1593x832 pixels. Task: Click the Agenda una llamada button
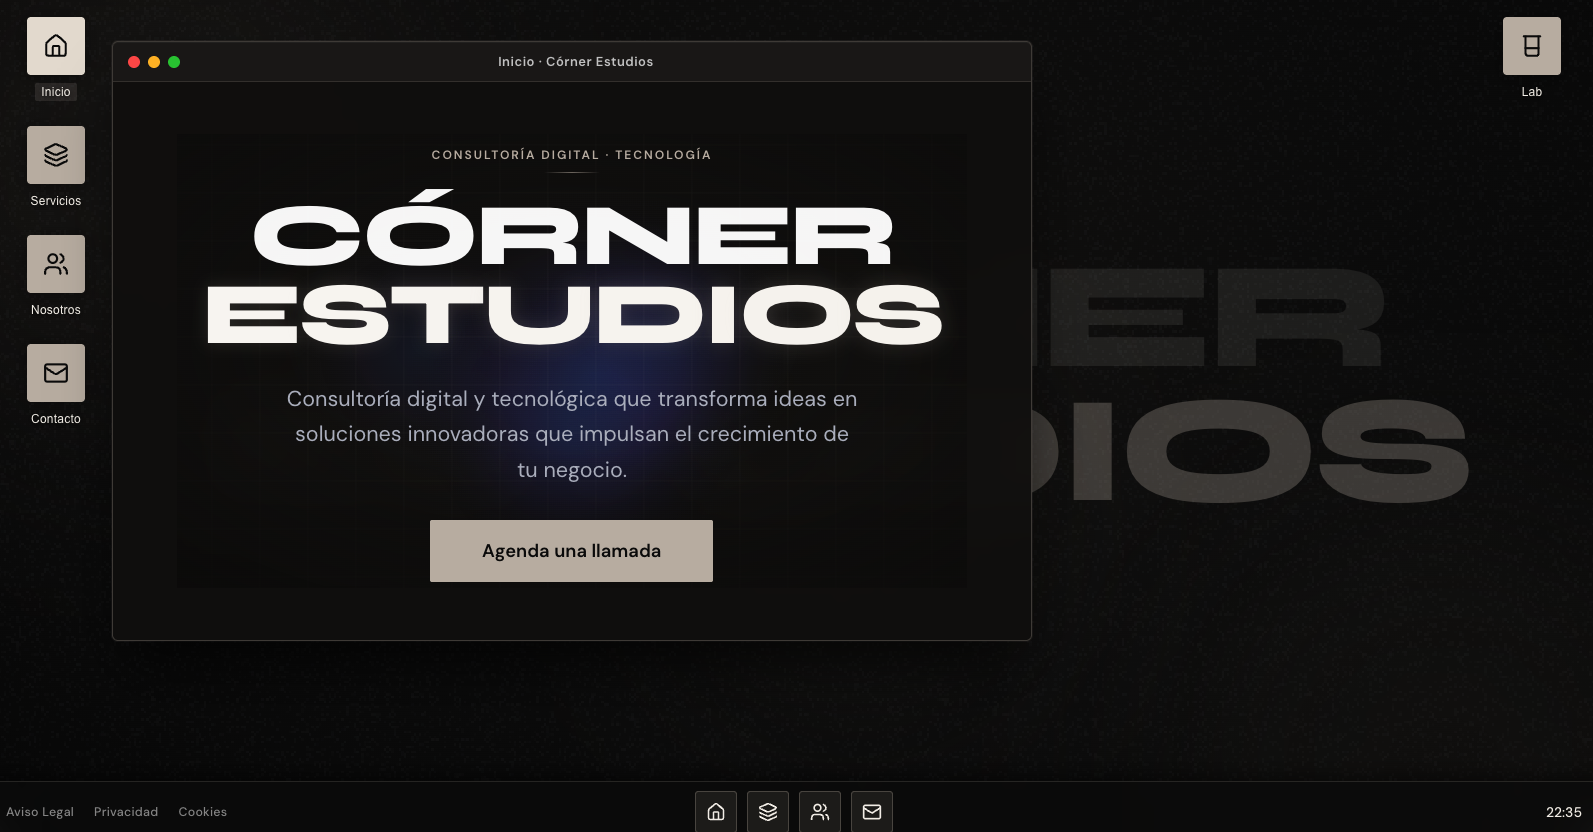point(571,551)
